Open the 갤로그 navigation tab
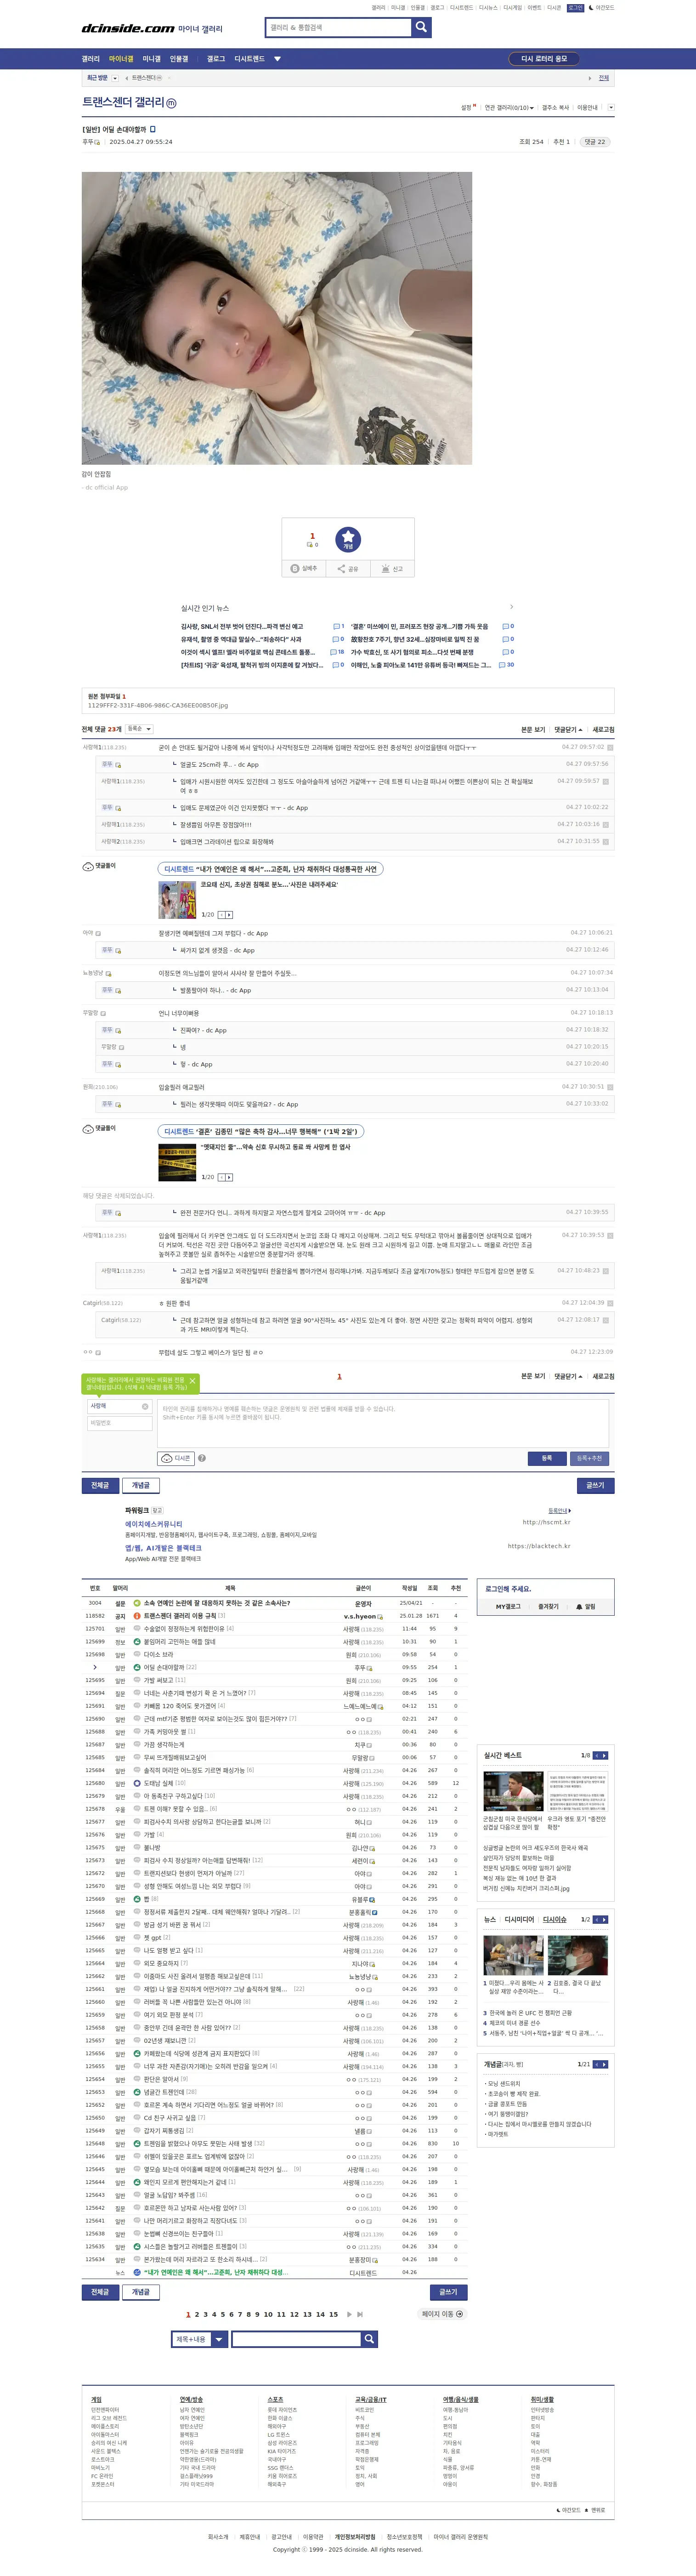 (x=216, y=59)
